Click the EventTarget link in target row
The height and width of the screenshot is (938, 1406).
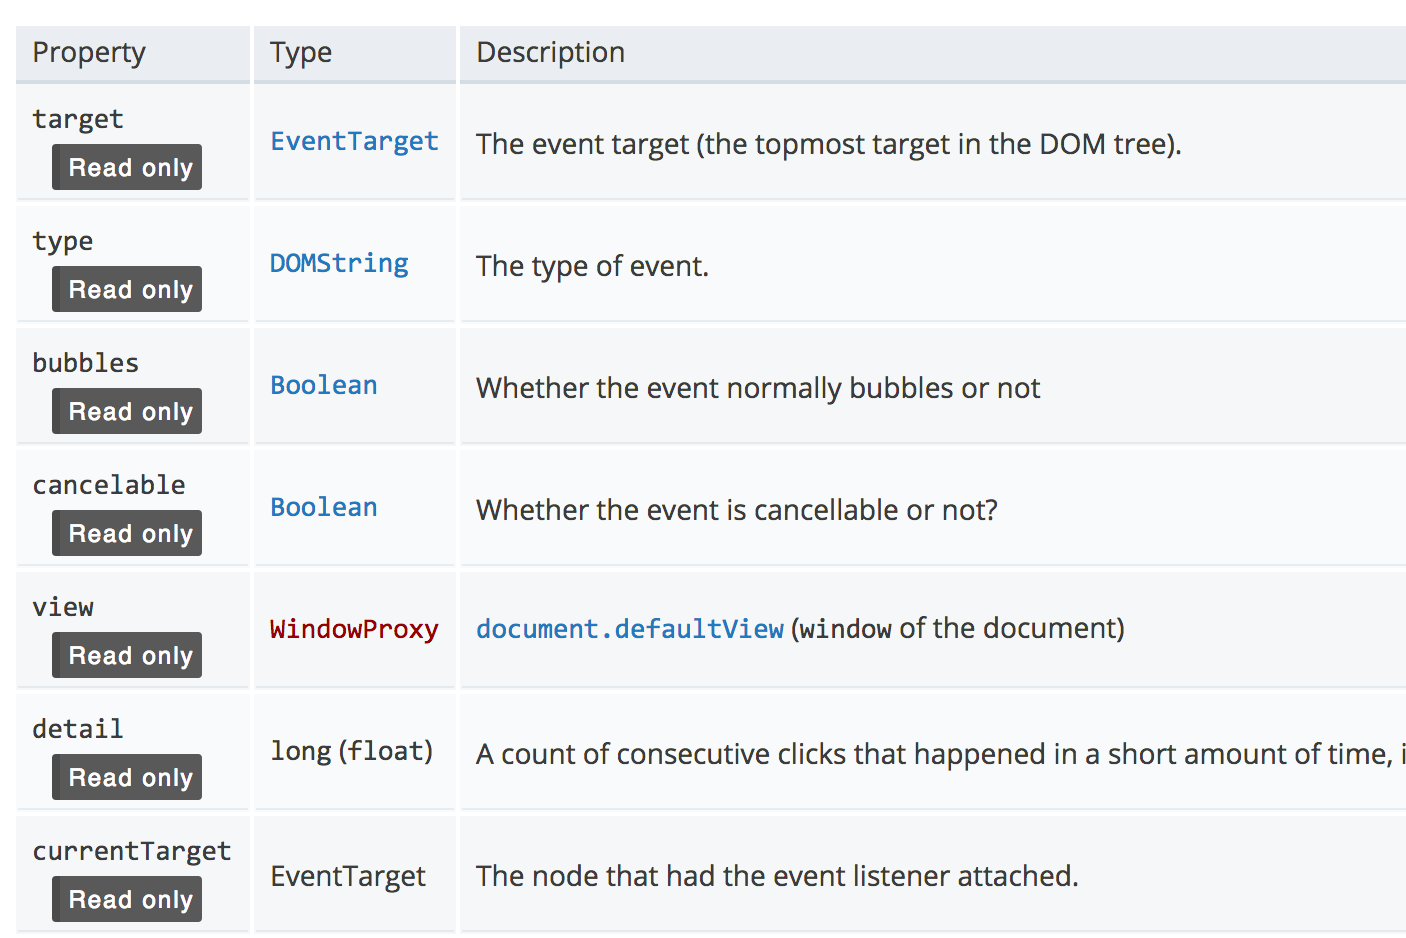pyautogui.click(x=354, y=142)
